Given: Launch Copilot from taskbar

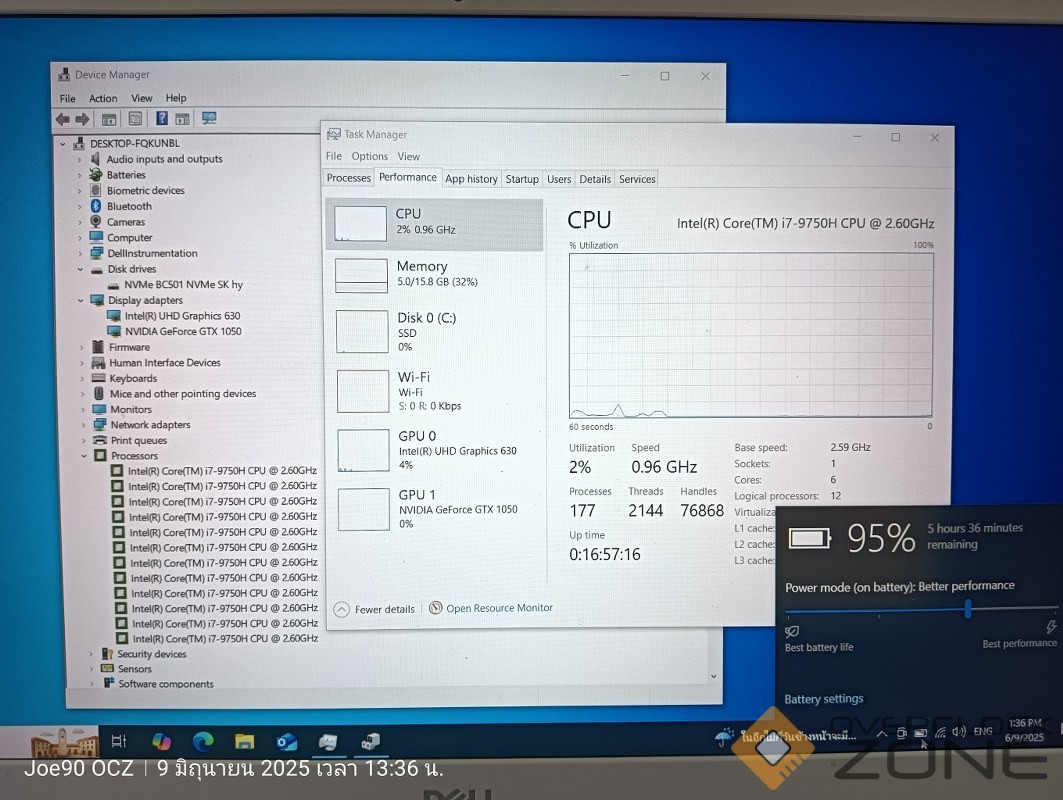Looking at the screenshot, I should (161, 741).
